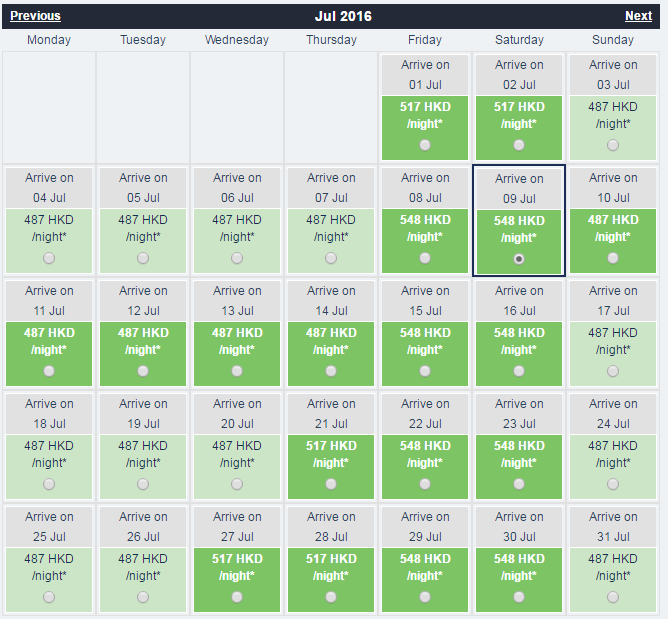Image resolution: width=668 pixels, height=619 pixels.
Task: Select the 01 Jul arrival radio button
Action: point(426,145)
